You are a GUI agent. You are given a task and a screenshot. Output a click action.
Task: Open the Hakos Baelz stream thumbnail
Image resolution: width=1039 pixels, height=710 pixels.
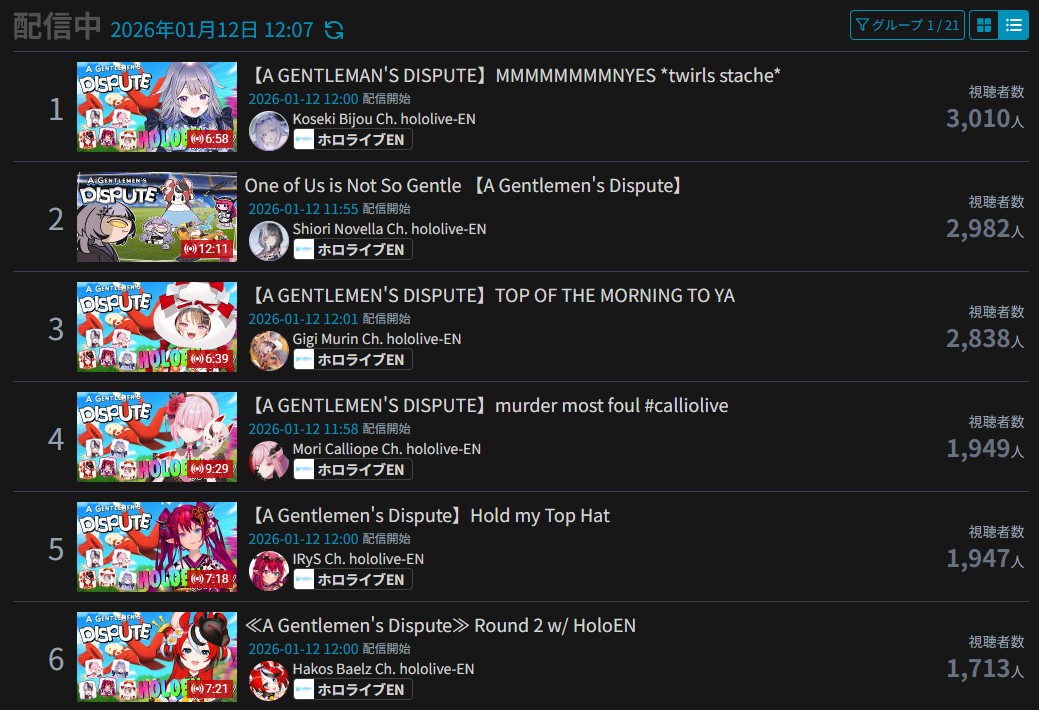click(157, 657)
